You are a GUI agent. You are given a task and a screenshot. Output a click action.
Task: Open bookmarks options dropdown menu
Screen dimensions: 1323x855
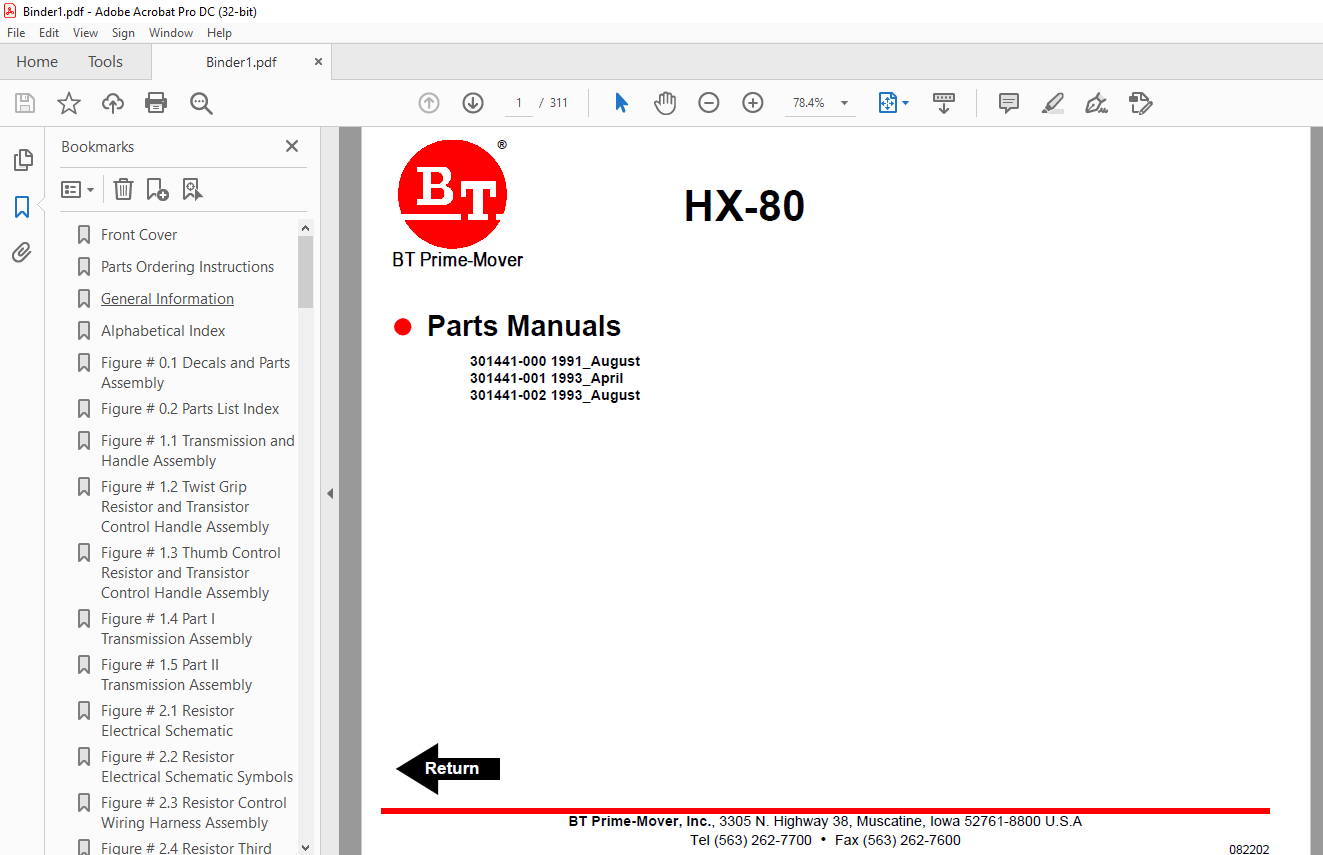coord(77,189)
